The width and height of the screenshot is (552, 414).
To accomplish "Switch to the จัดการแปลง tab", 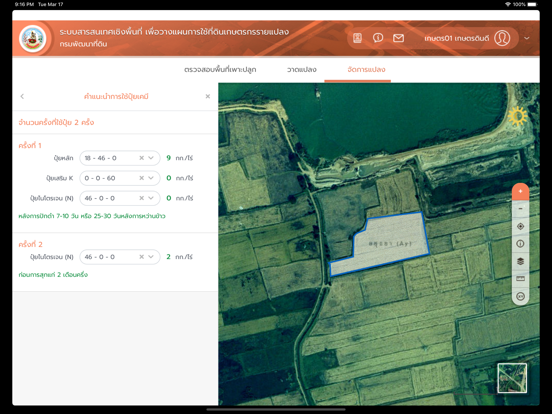I will [366, 69].
